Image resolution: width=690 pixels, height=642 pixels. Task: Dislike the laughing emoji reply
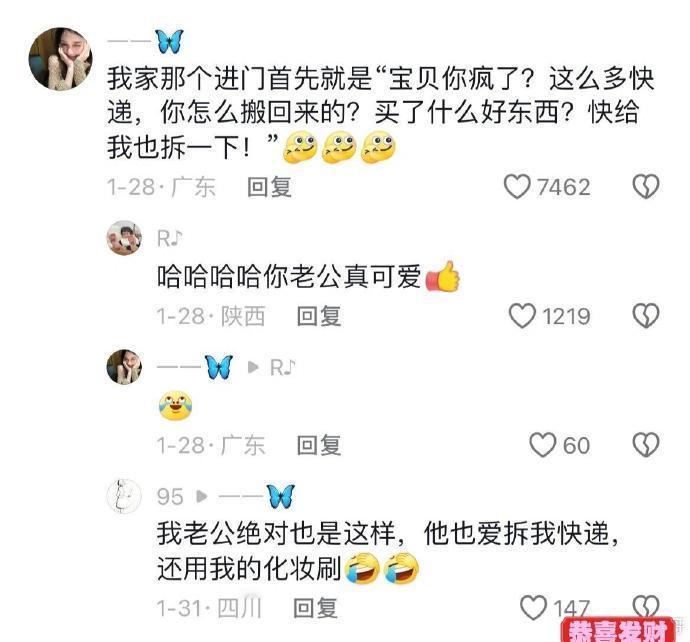coord(646,445)
